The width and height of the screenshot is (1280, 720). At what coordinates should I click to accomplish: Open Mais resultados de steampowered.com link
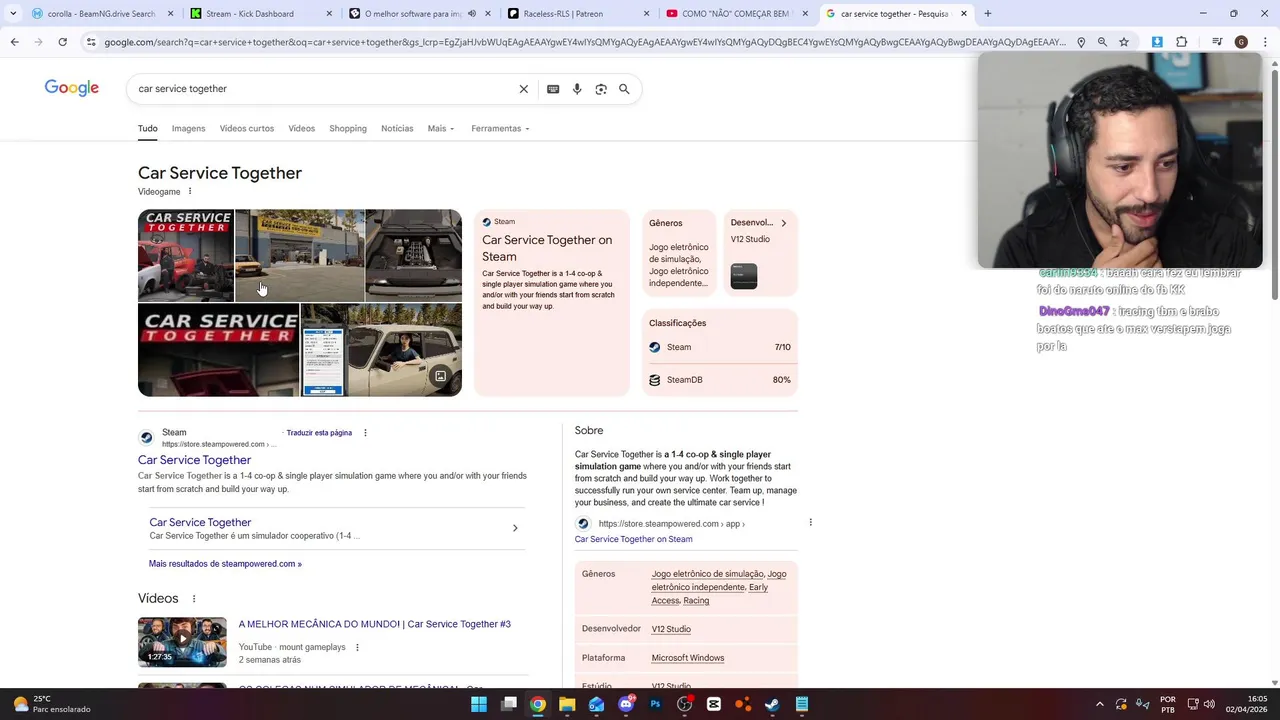pos(225,564)
